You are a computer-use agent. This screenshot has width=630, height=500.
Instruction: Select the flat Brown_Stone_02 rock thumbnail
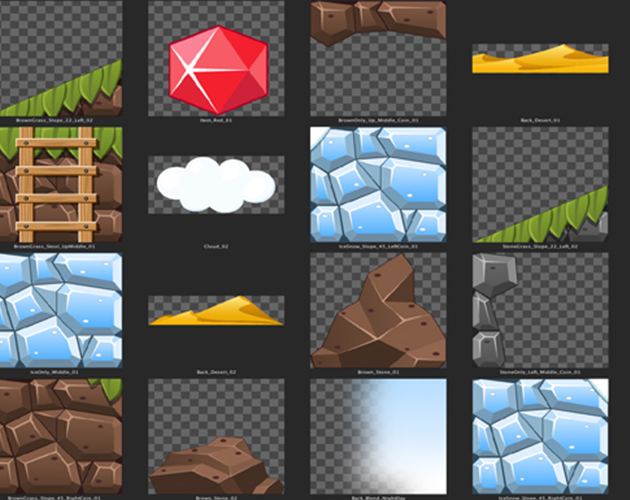pyautogui.click(x=216, y=436)
